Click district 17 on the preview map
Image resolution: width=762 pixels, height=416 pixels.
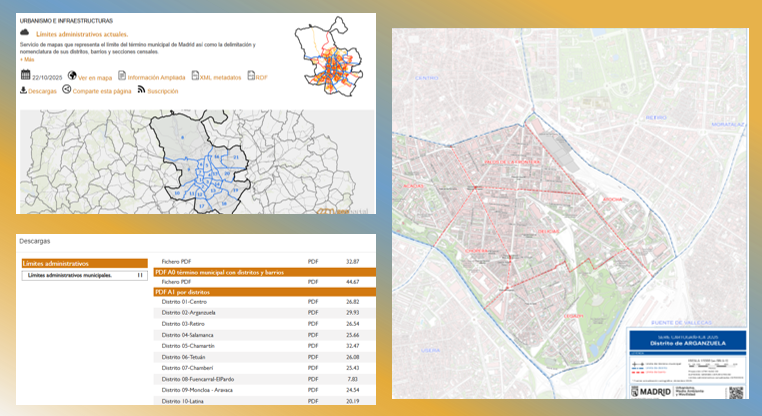click(x=201, y=206)
